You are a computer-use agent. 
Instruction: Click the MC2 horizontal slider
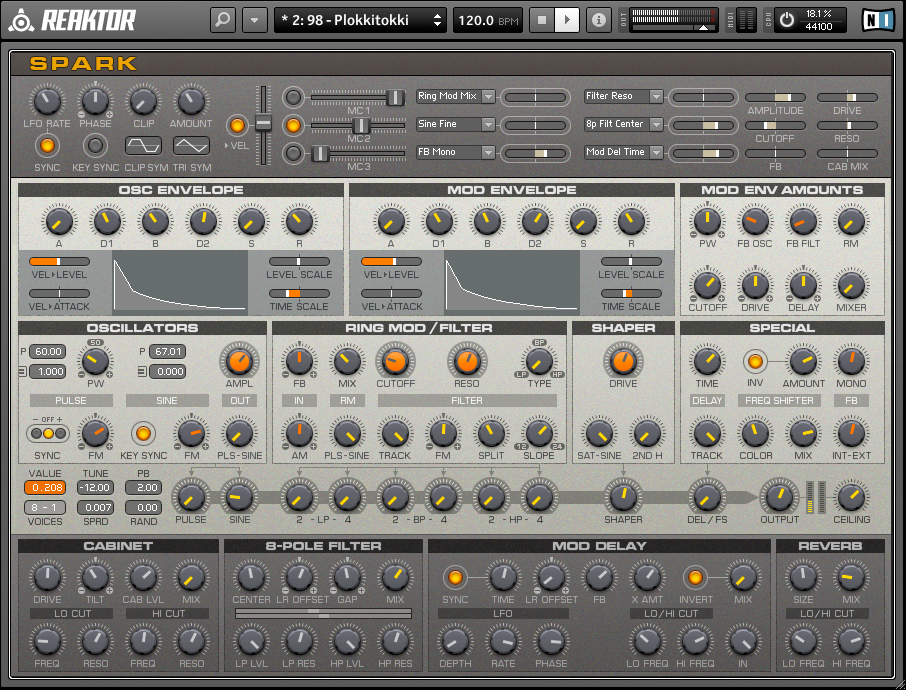tap(358, 125)
